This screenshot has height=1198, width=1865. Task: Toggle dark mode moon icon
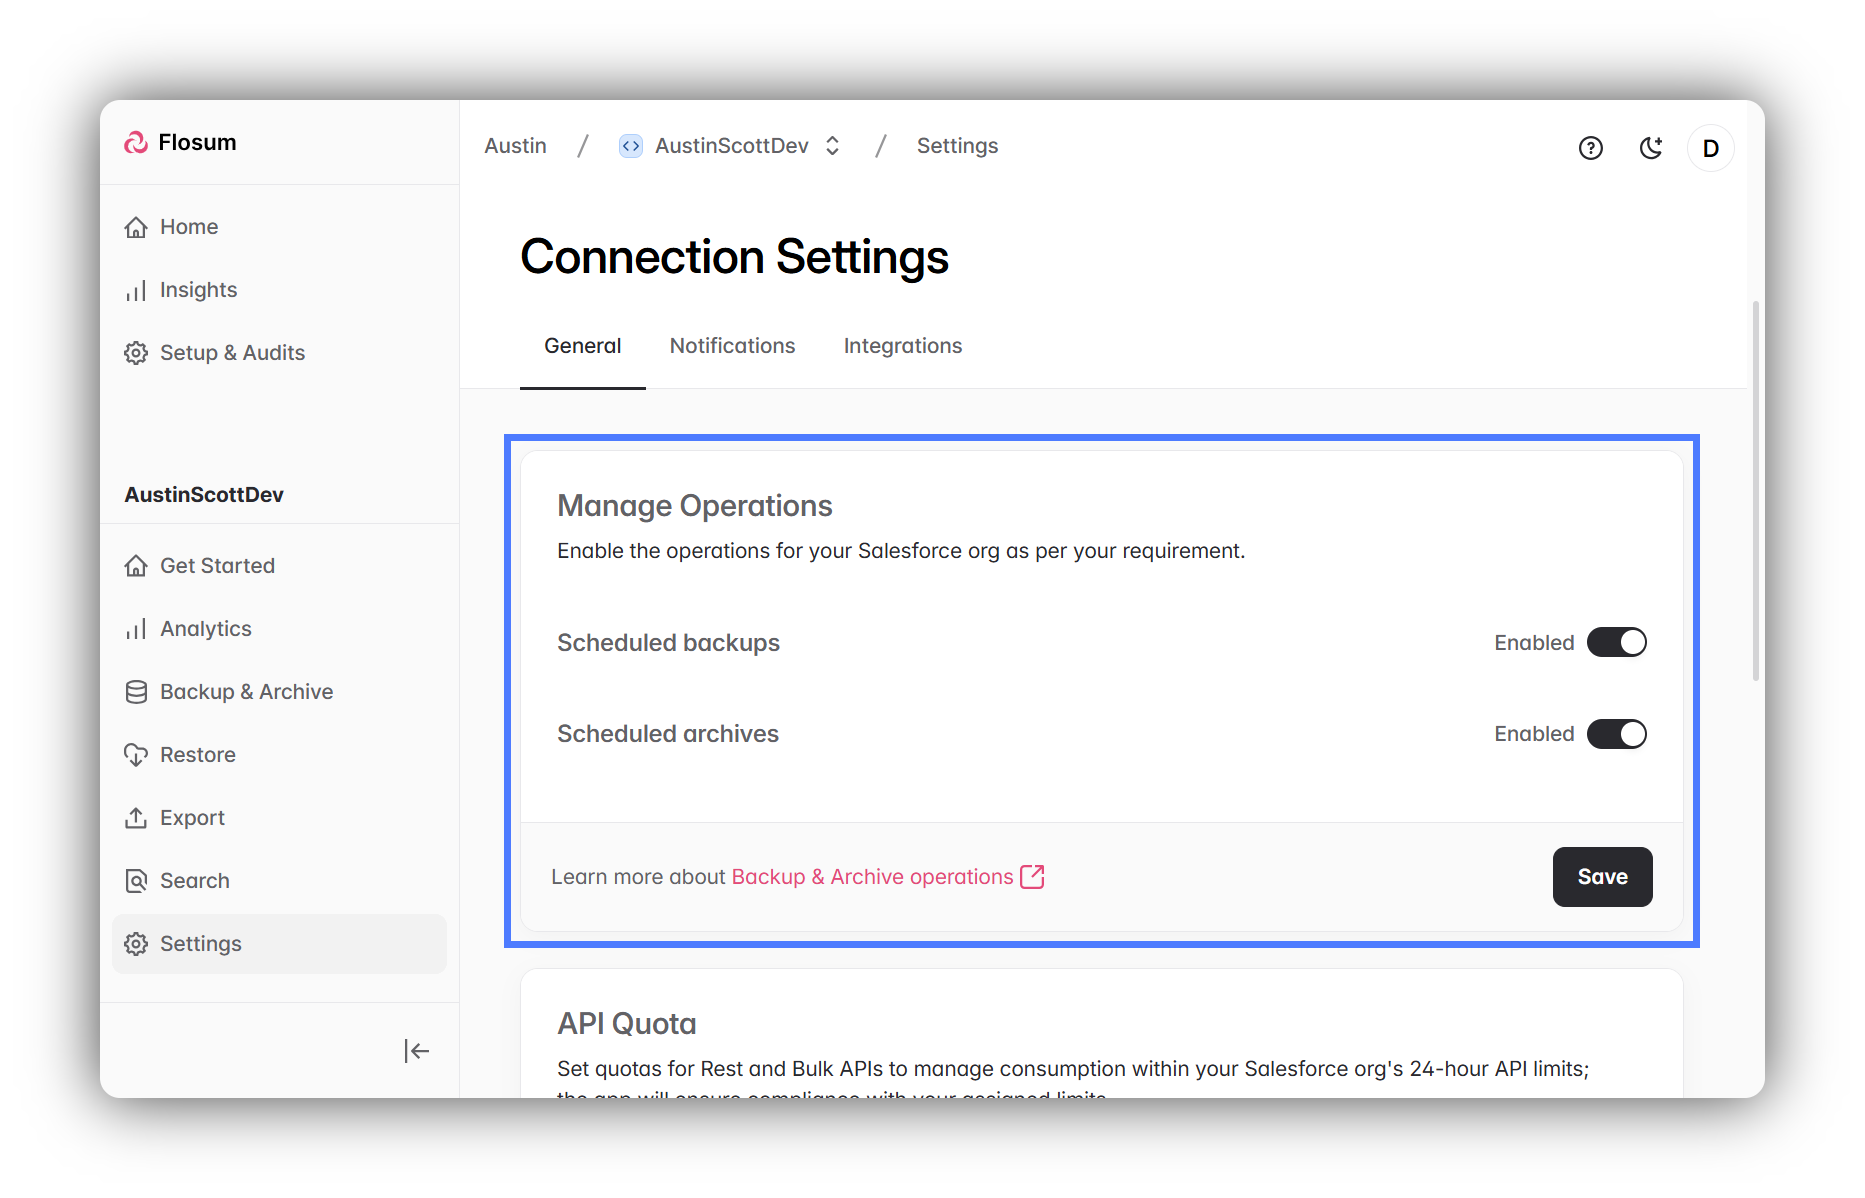(1650, 148)
